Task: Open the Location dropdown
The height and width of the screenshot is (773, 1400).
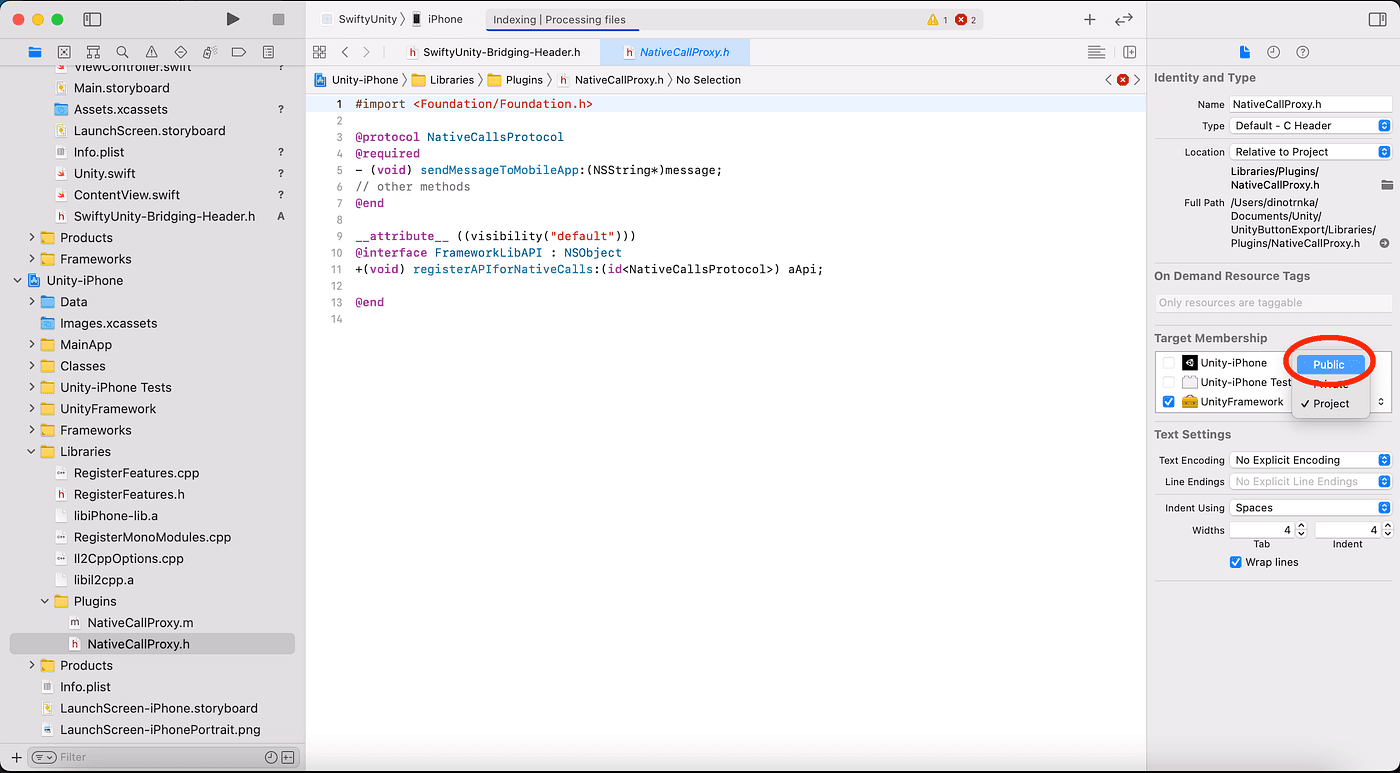Action: [x=1310, y=152]
